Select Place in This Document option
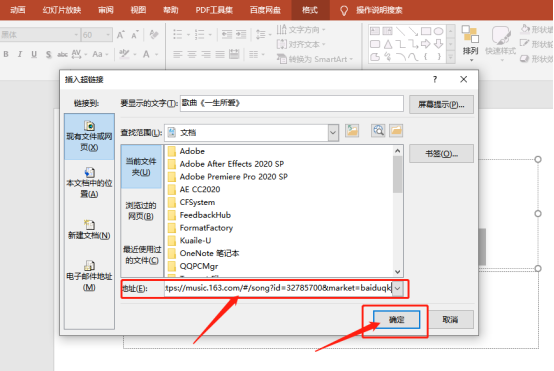This screenshot has height=371, width=554. 89,183
